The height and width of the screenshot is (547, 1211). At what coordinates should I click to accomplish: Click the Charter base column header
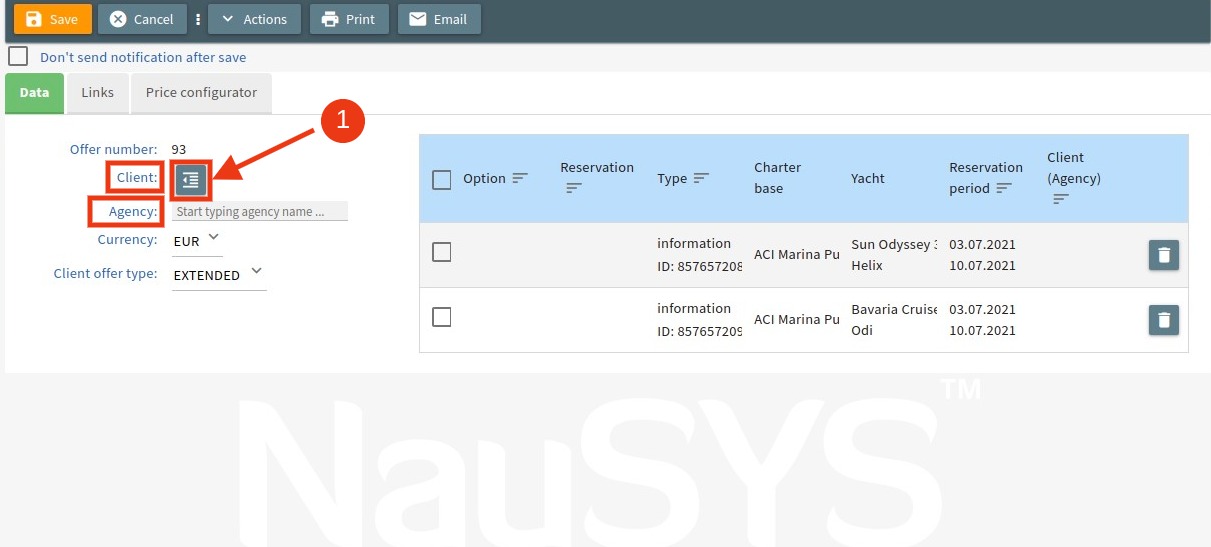pyautogui.click(x=778, y=178)
